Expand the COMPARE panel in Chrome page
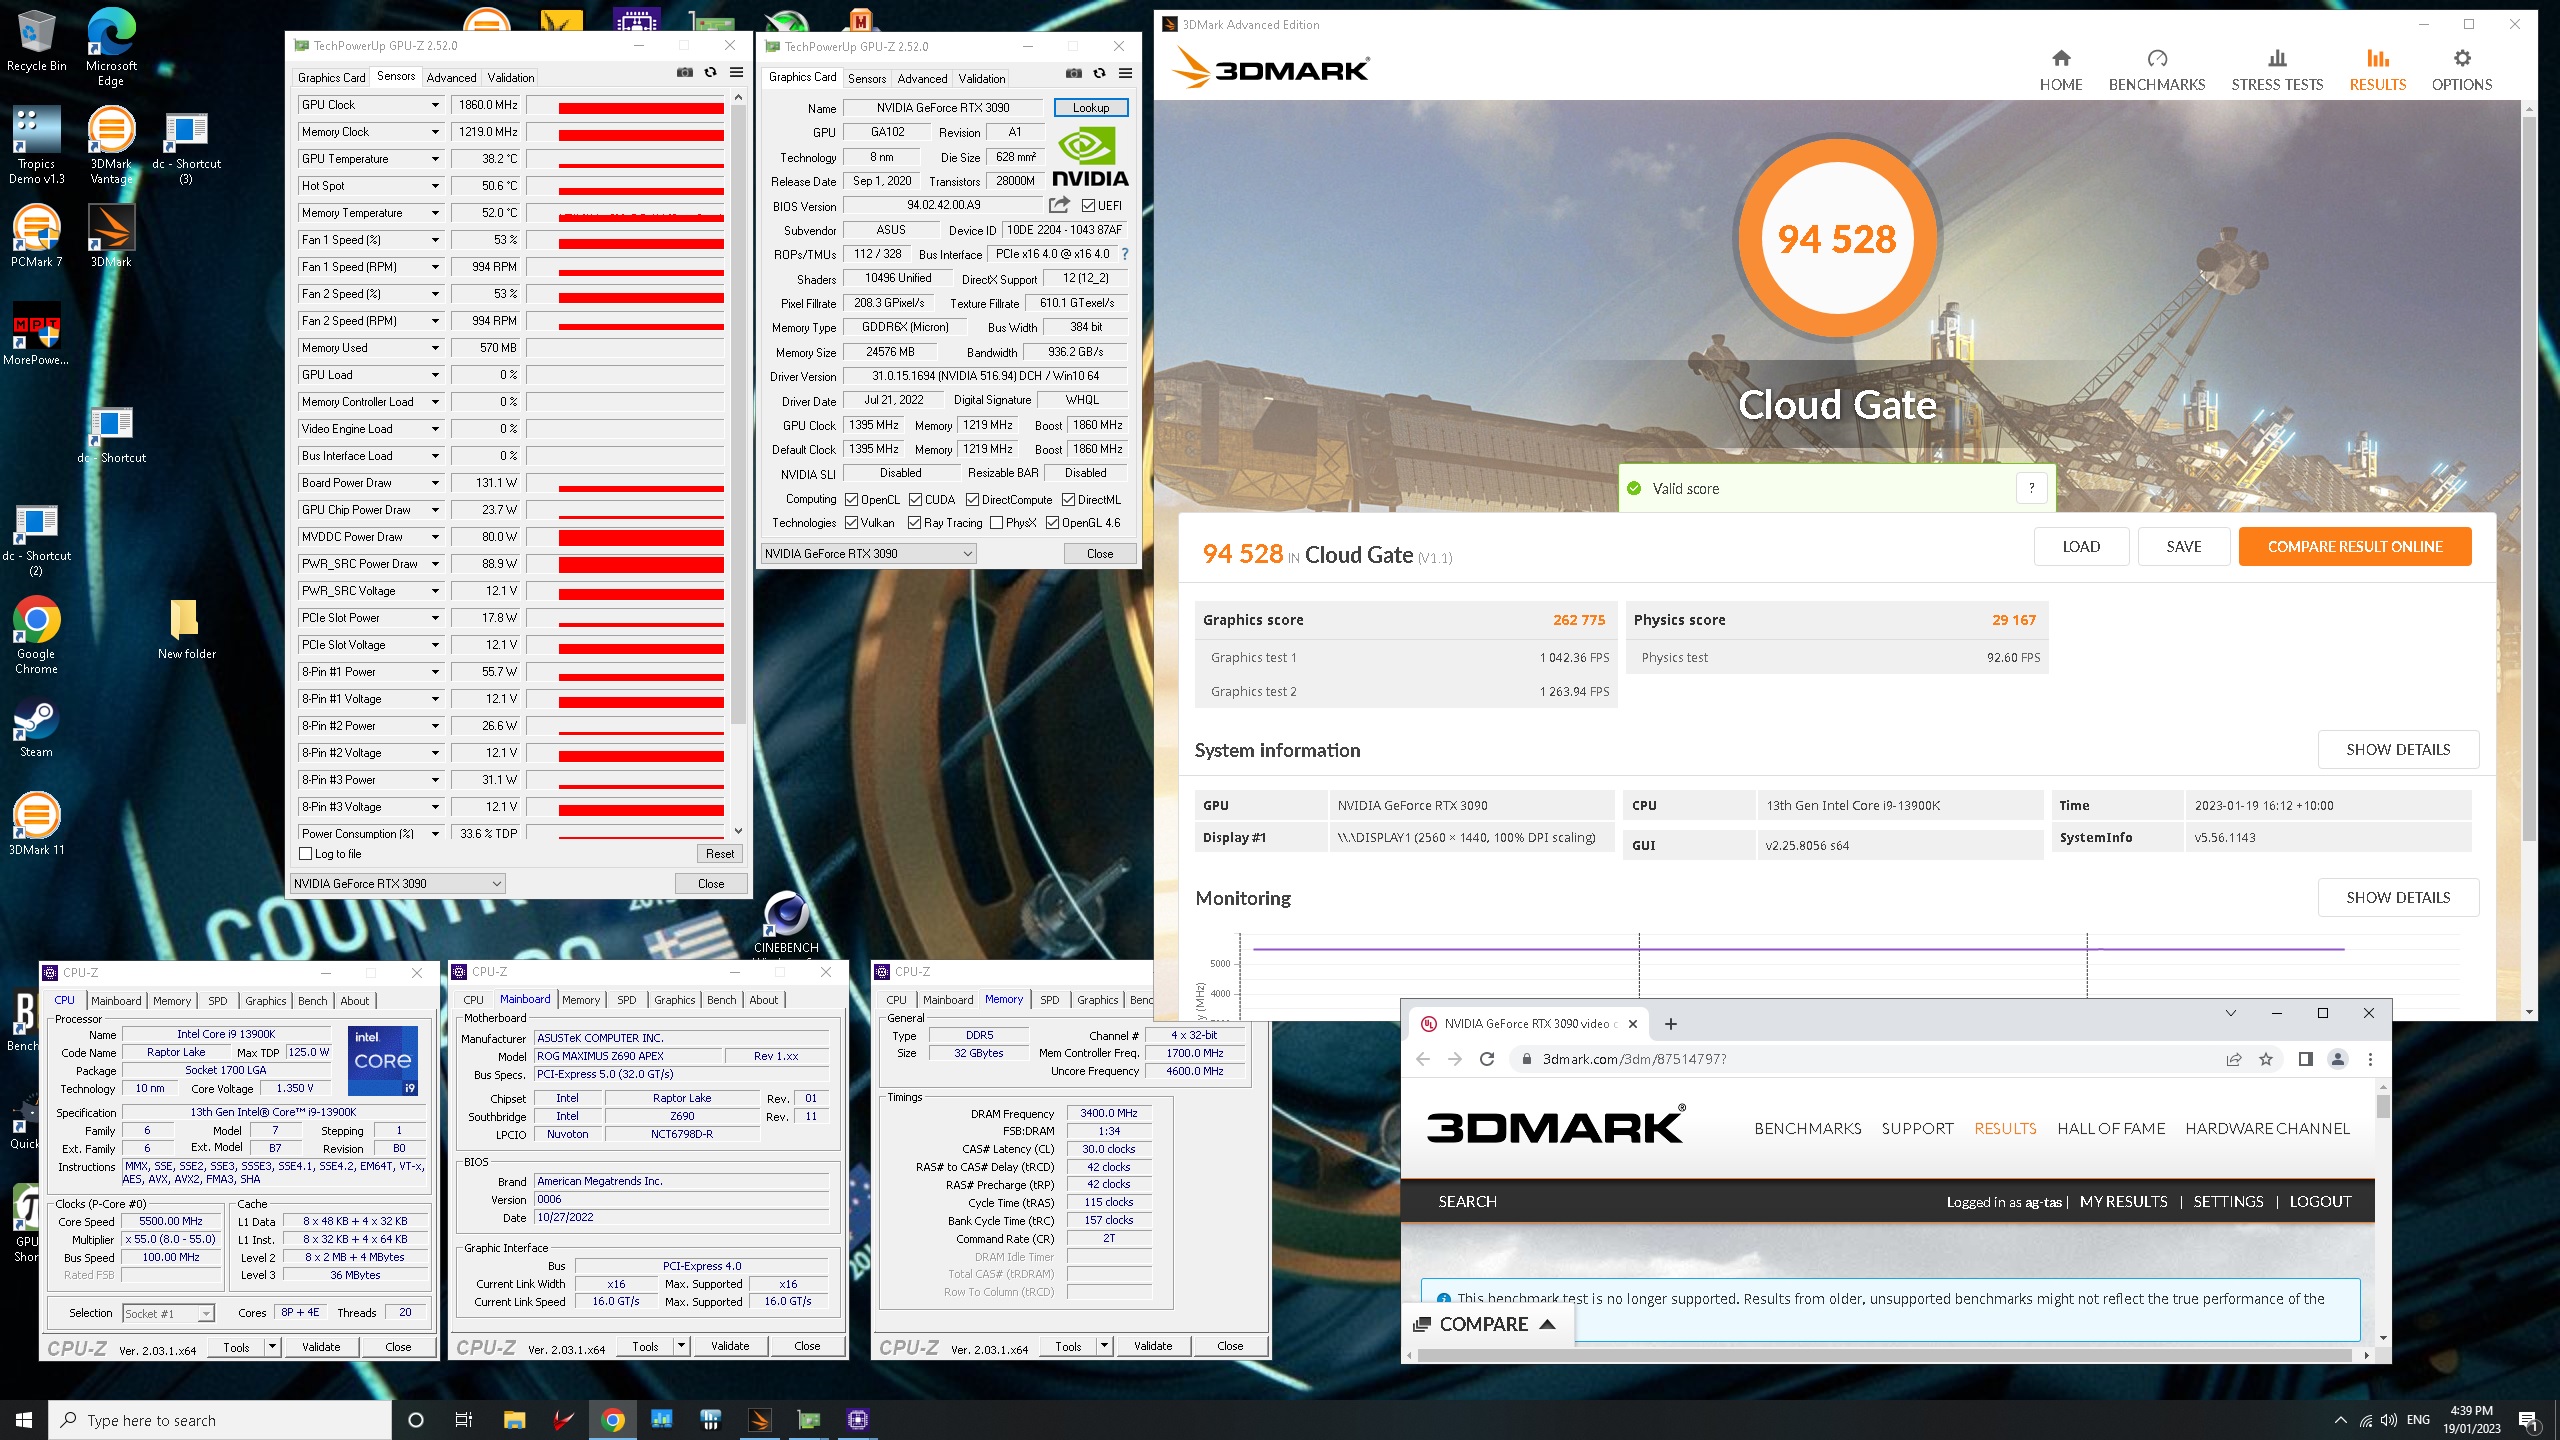2560x1440 pixels. point(1488,1324)
